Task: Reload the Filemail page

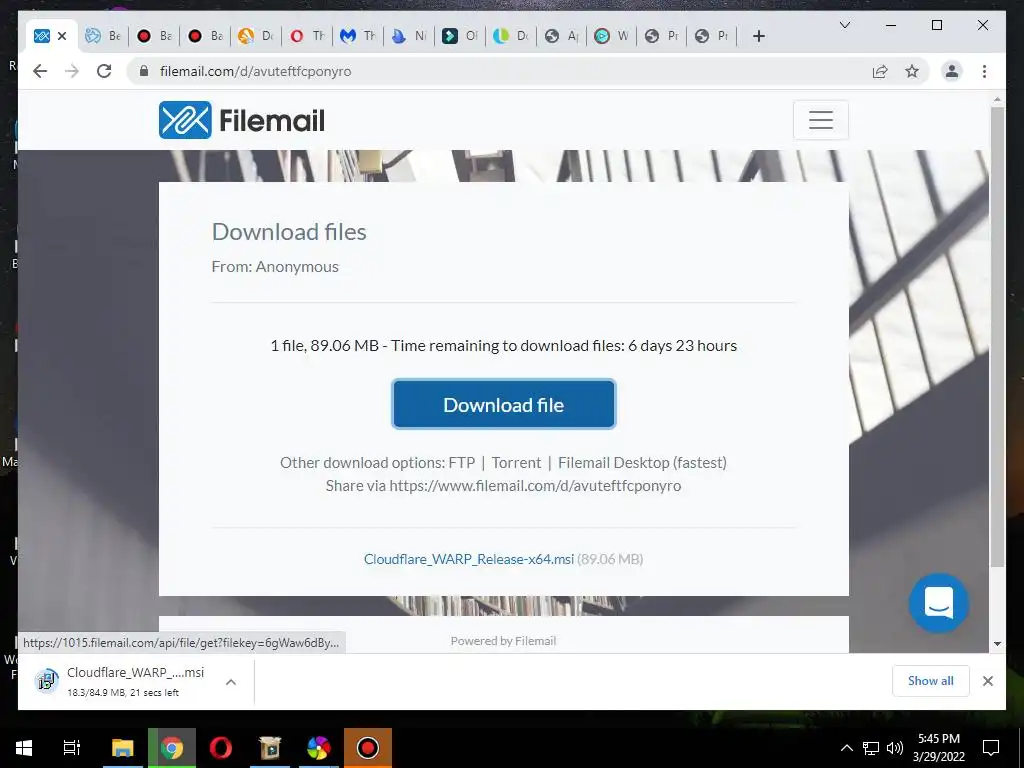Action: coord(104,71)
